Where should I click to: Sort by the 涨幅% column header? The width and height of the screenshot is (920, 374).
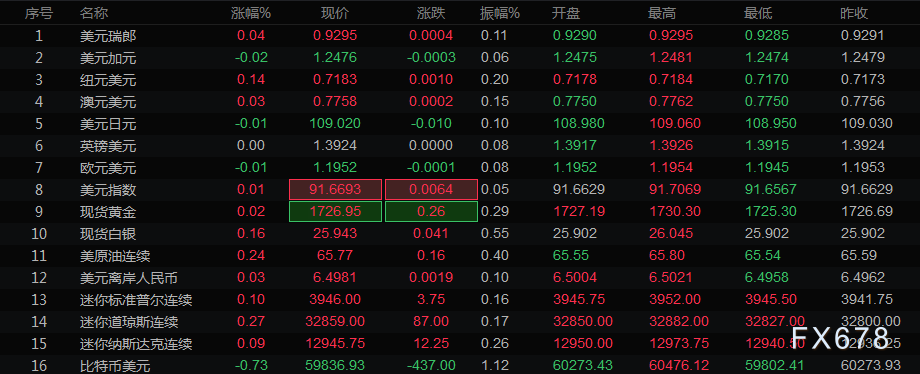[251, 13]
